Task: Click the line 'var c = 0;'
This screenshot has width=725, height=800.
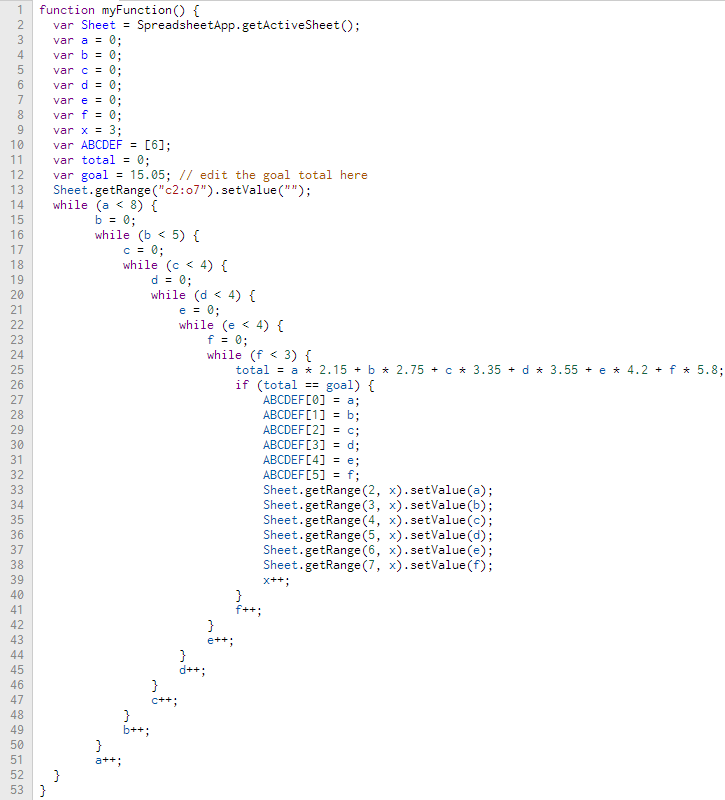Action: [87, 70]
